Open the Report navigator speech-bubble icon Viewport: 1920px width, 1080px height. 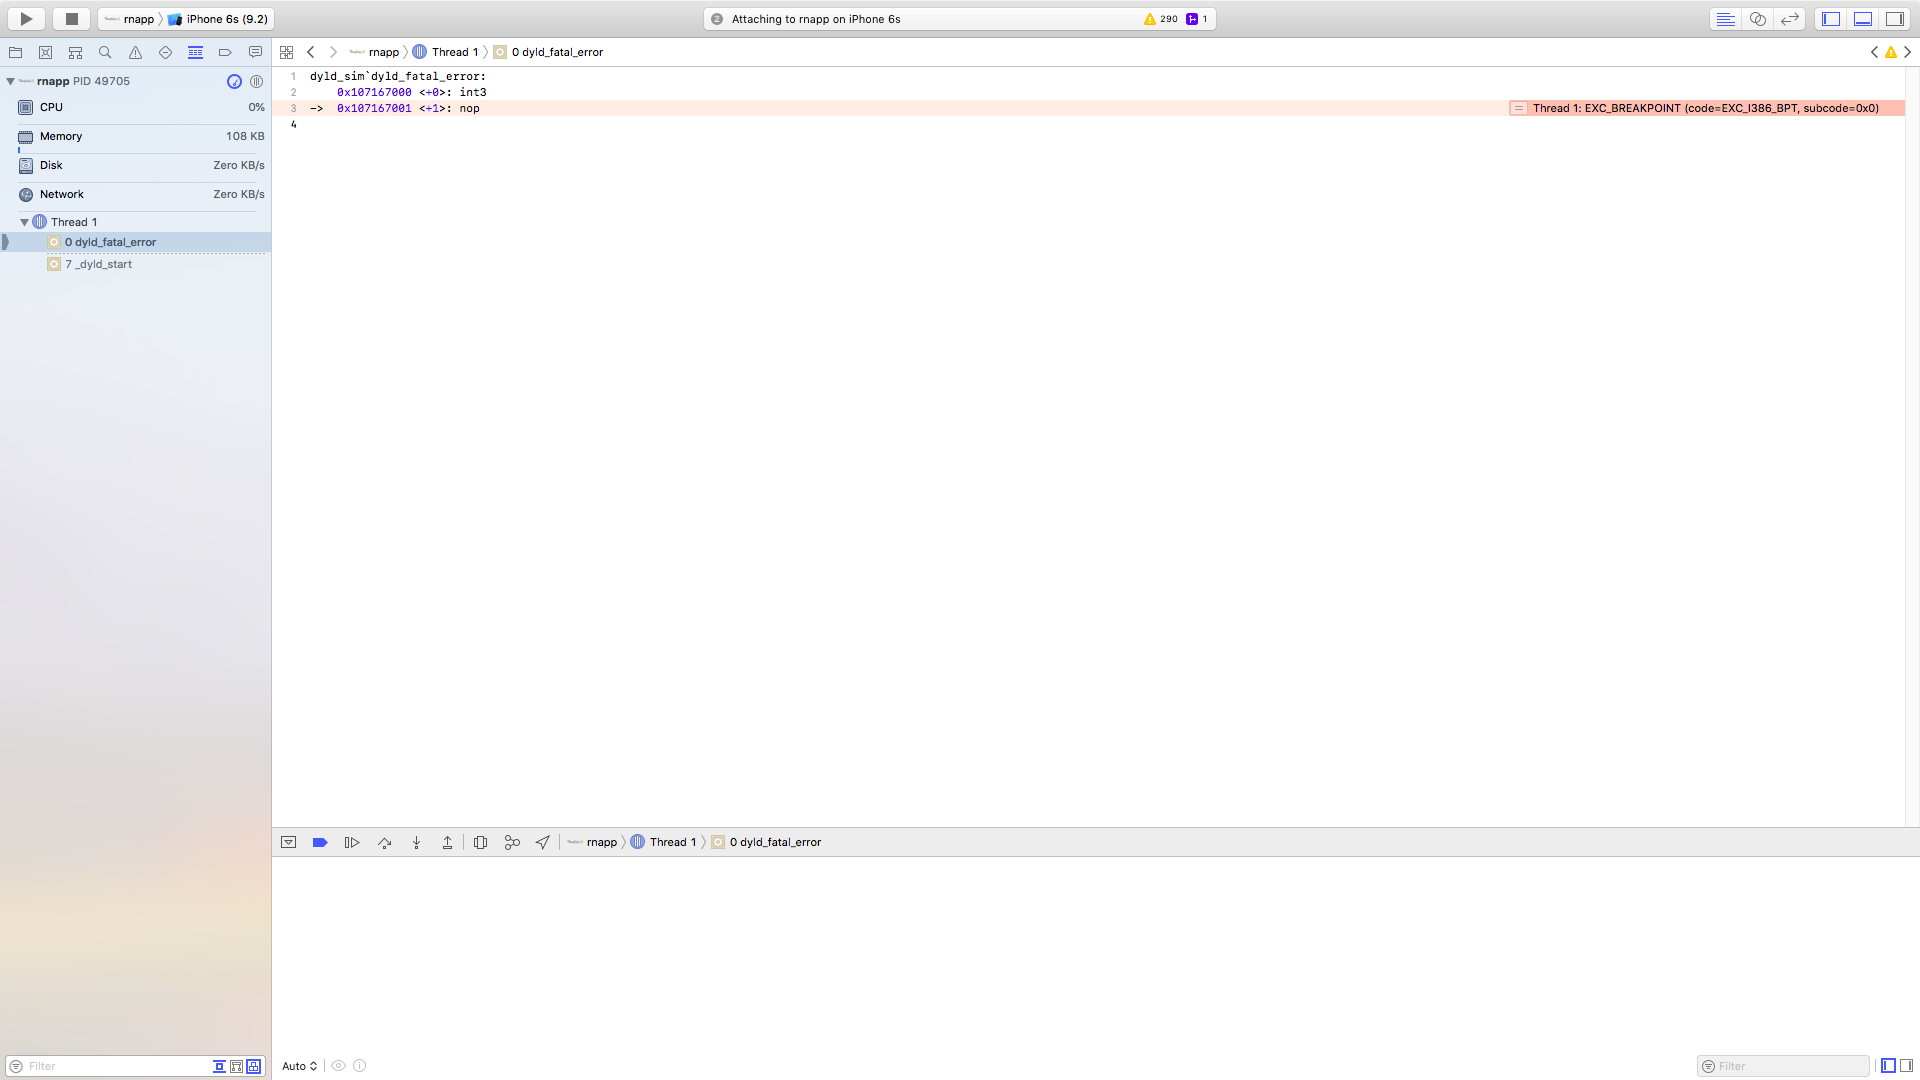255,52
